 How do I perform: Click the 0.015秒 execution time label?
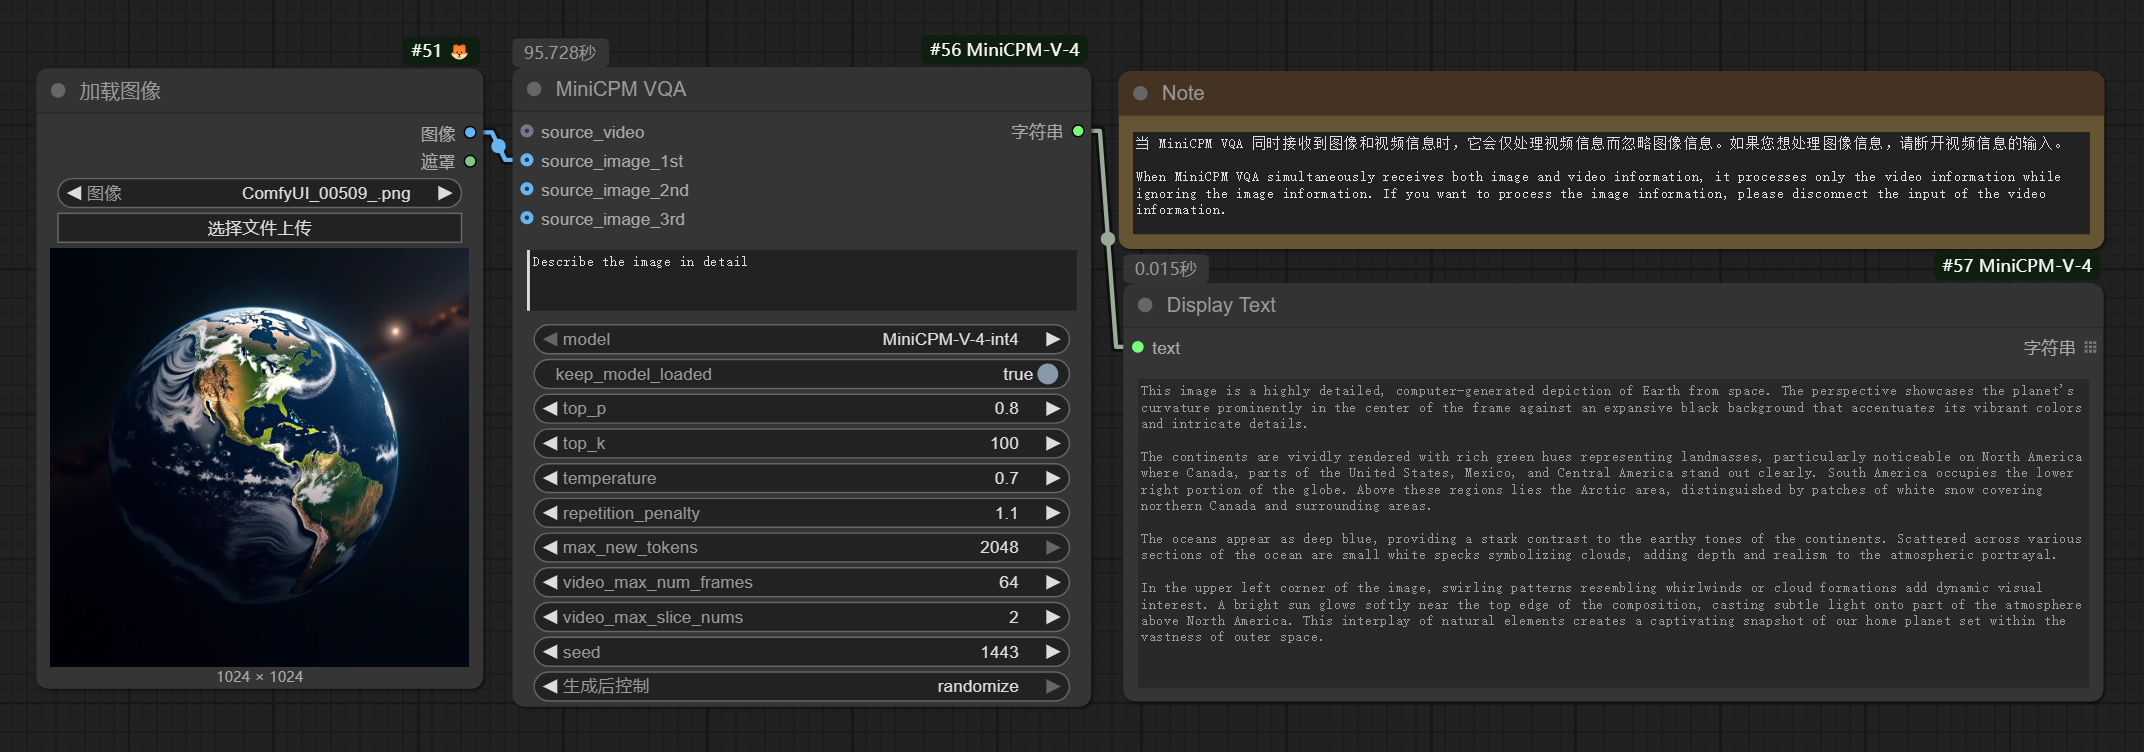tap(1165, 269)
